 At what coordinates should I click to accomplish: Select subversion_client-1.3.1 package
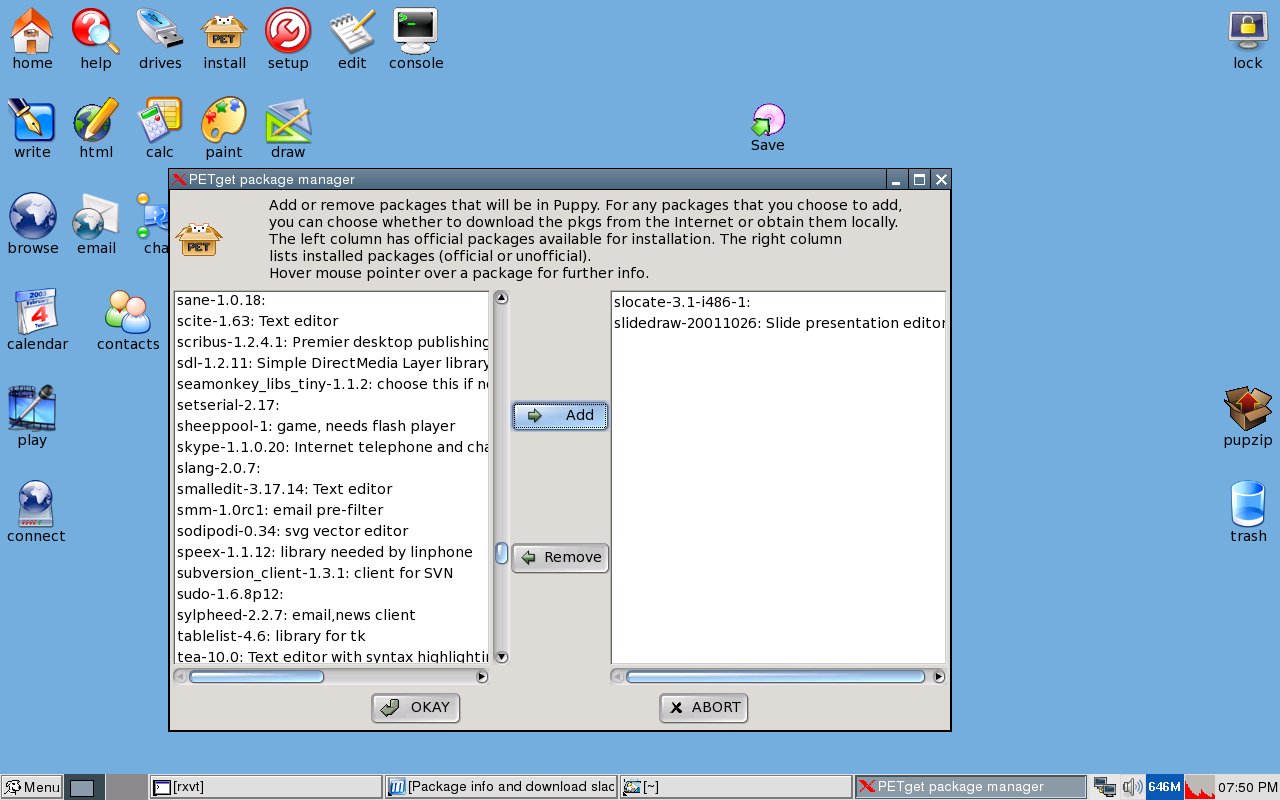point(331,573)
